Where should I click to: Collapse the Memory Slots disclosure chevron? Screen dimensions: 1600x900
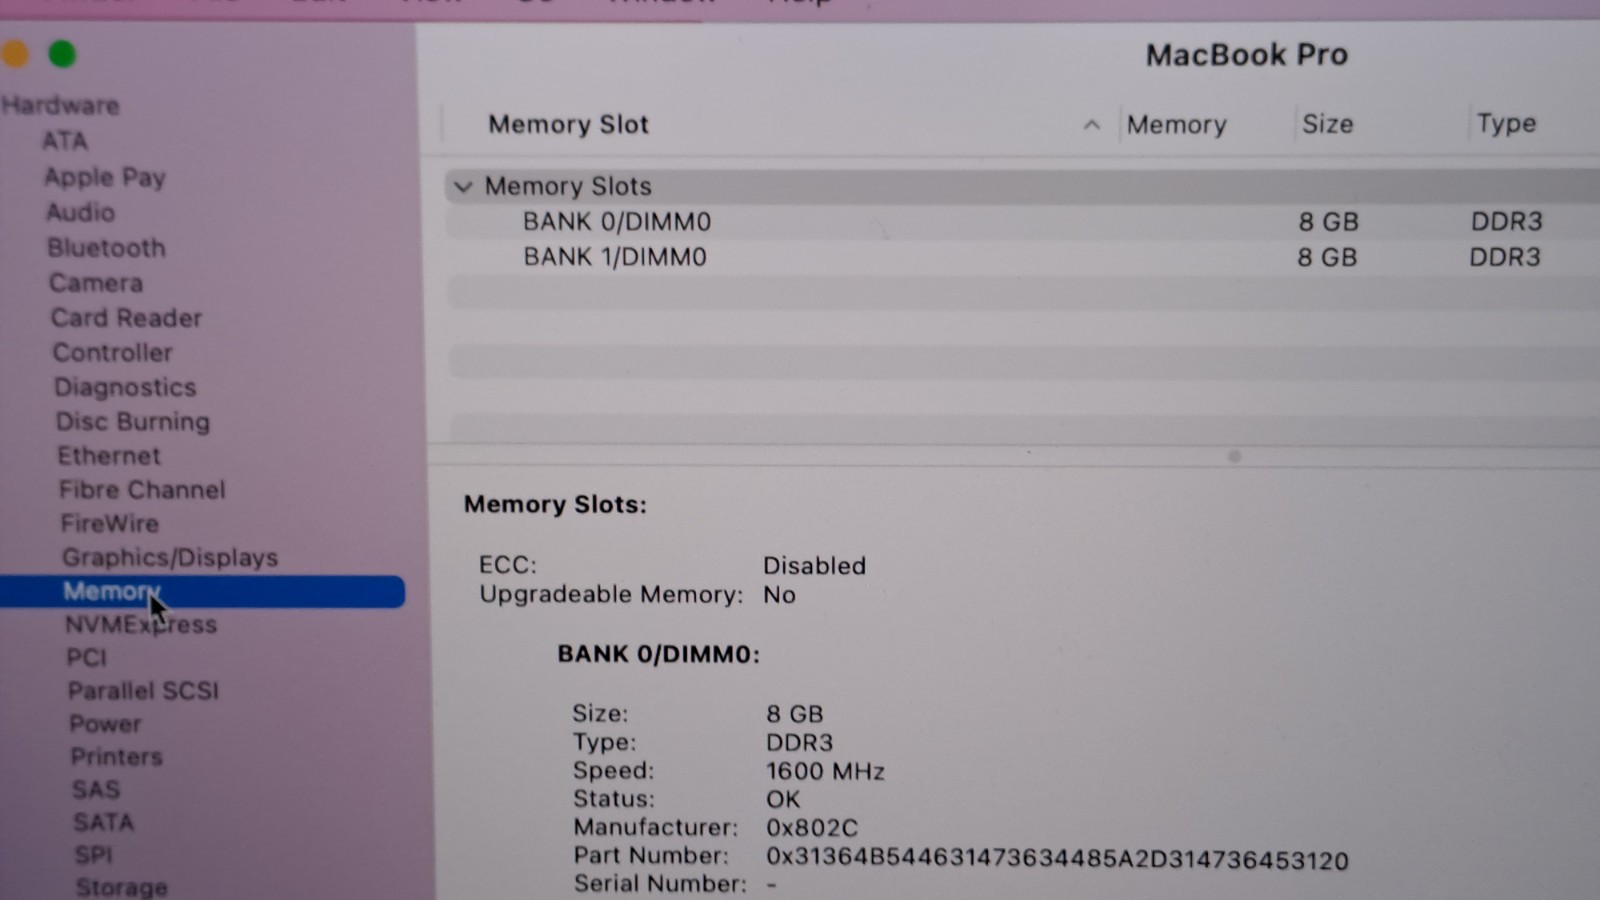[x=462, y=187]
